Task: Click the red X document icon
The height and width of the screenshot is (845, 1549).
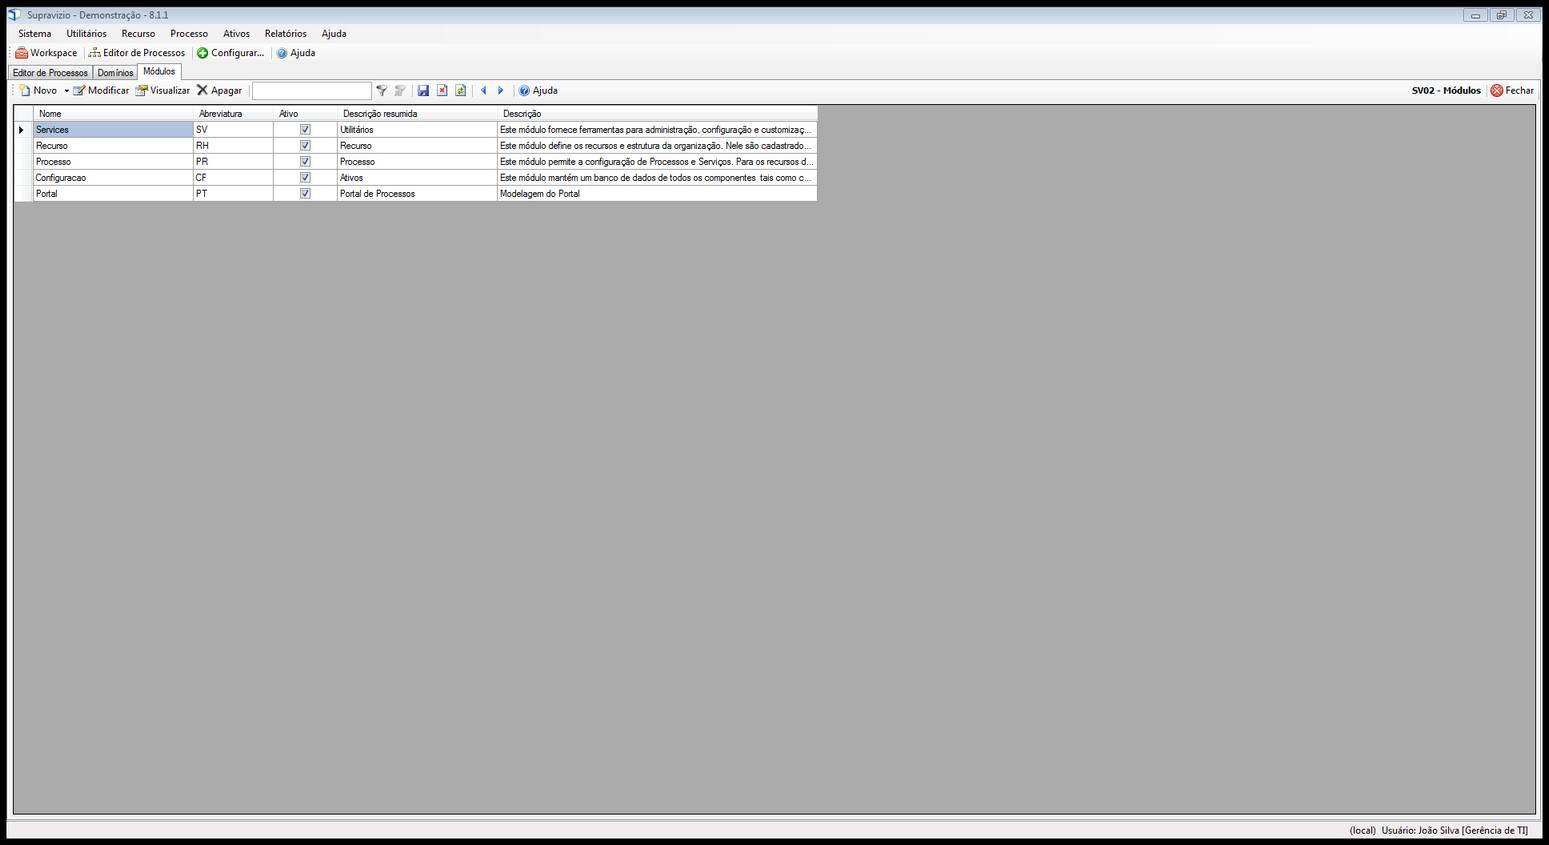Action: [x=442, y=90]
